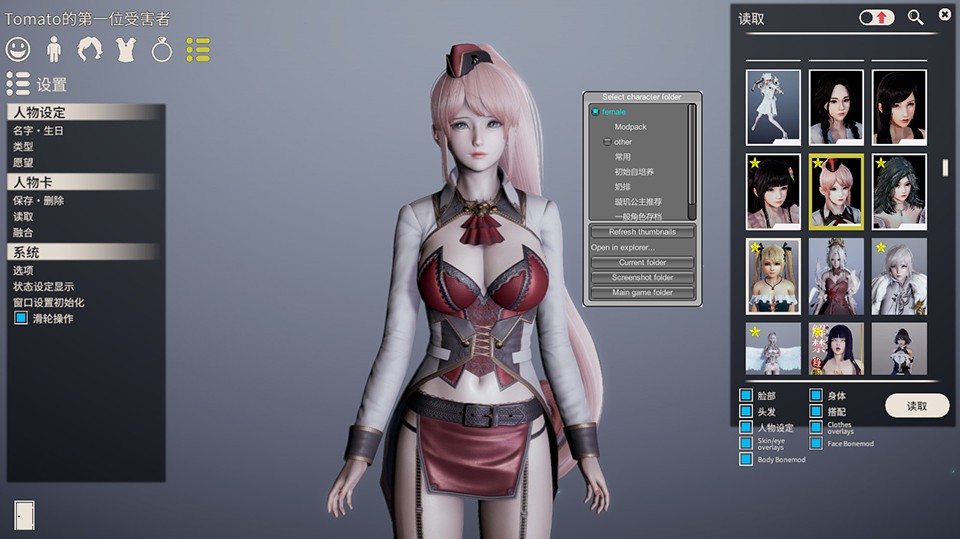This screenshot has width=960, height=539.
Task: Toggle the red arrow sort order switch
Action: [877, 17]
